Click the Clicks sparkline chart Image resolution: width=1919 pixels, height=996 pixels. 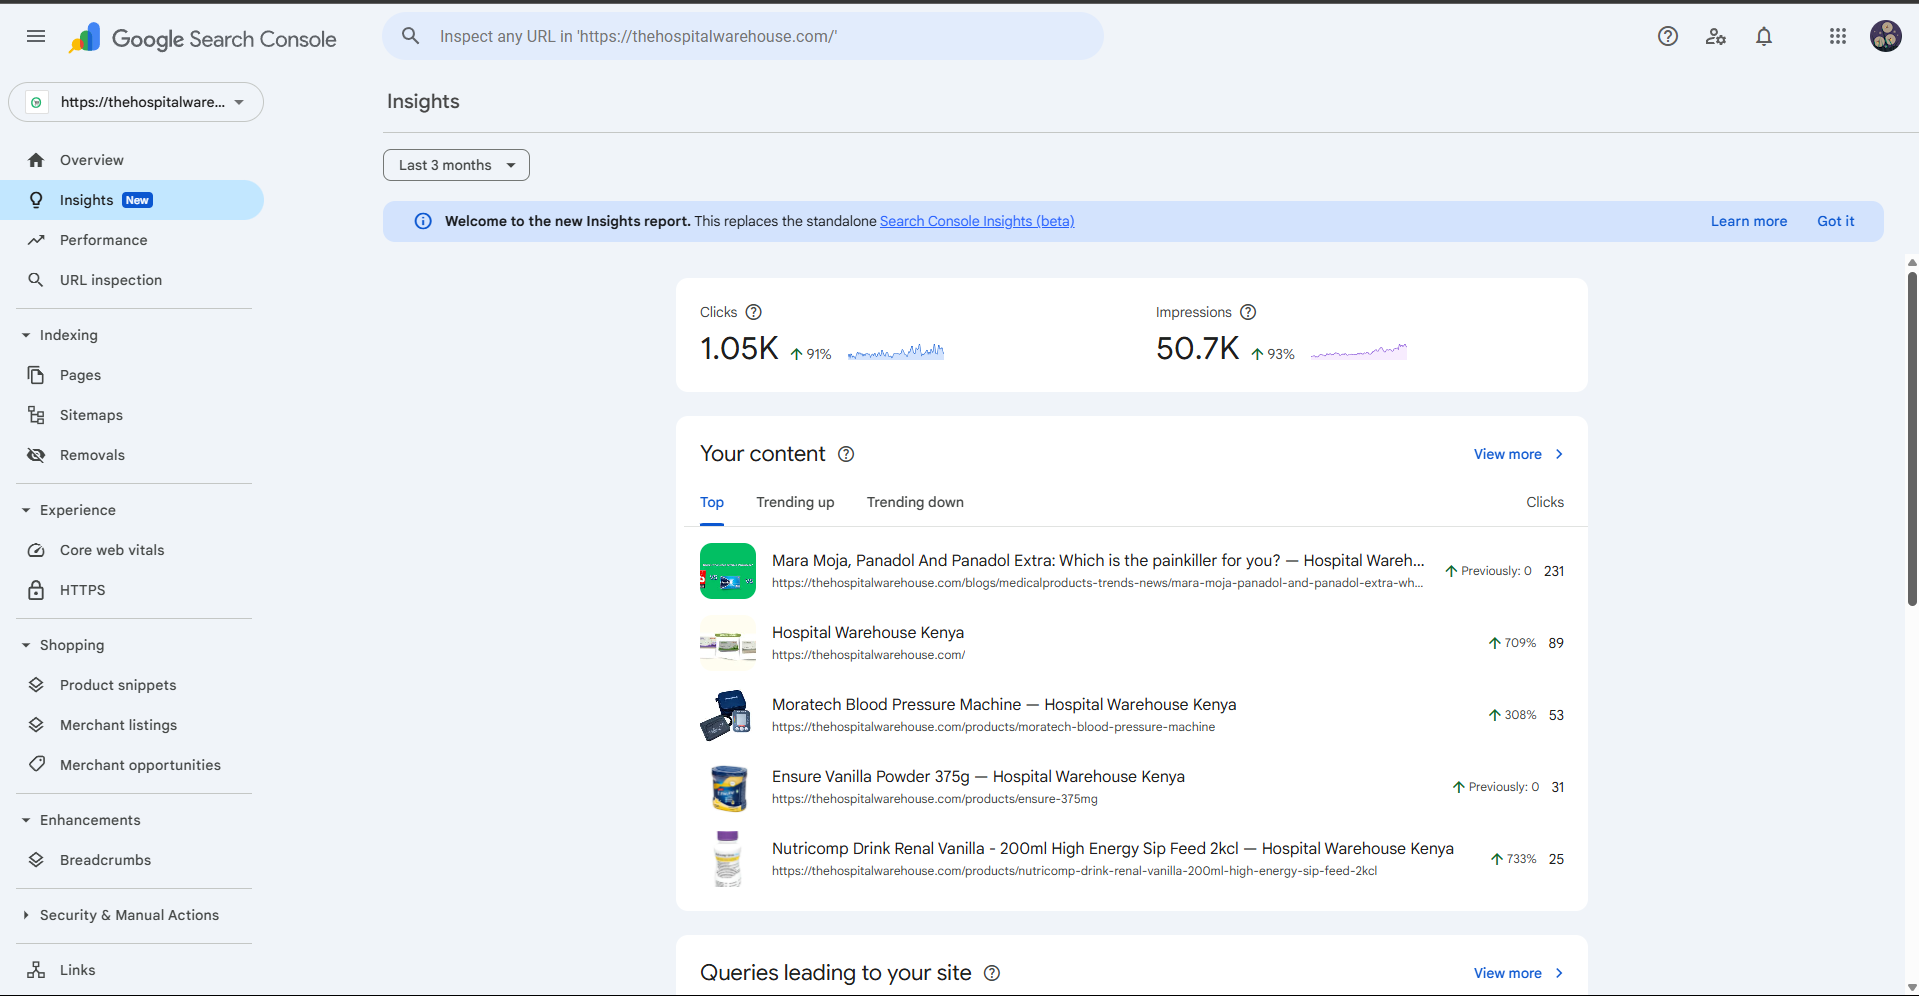coord(896,351)
